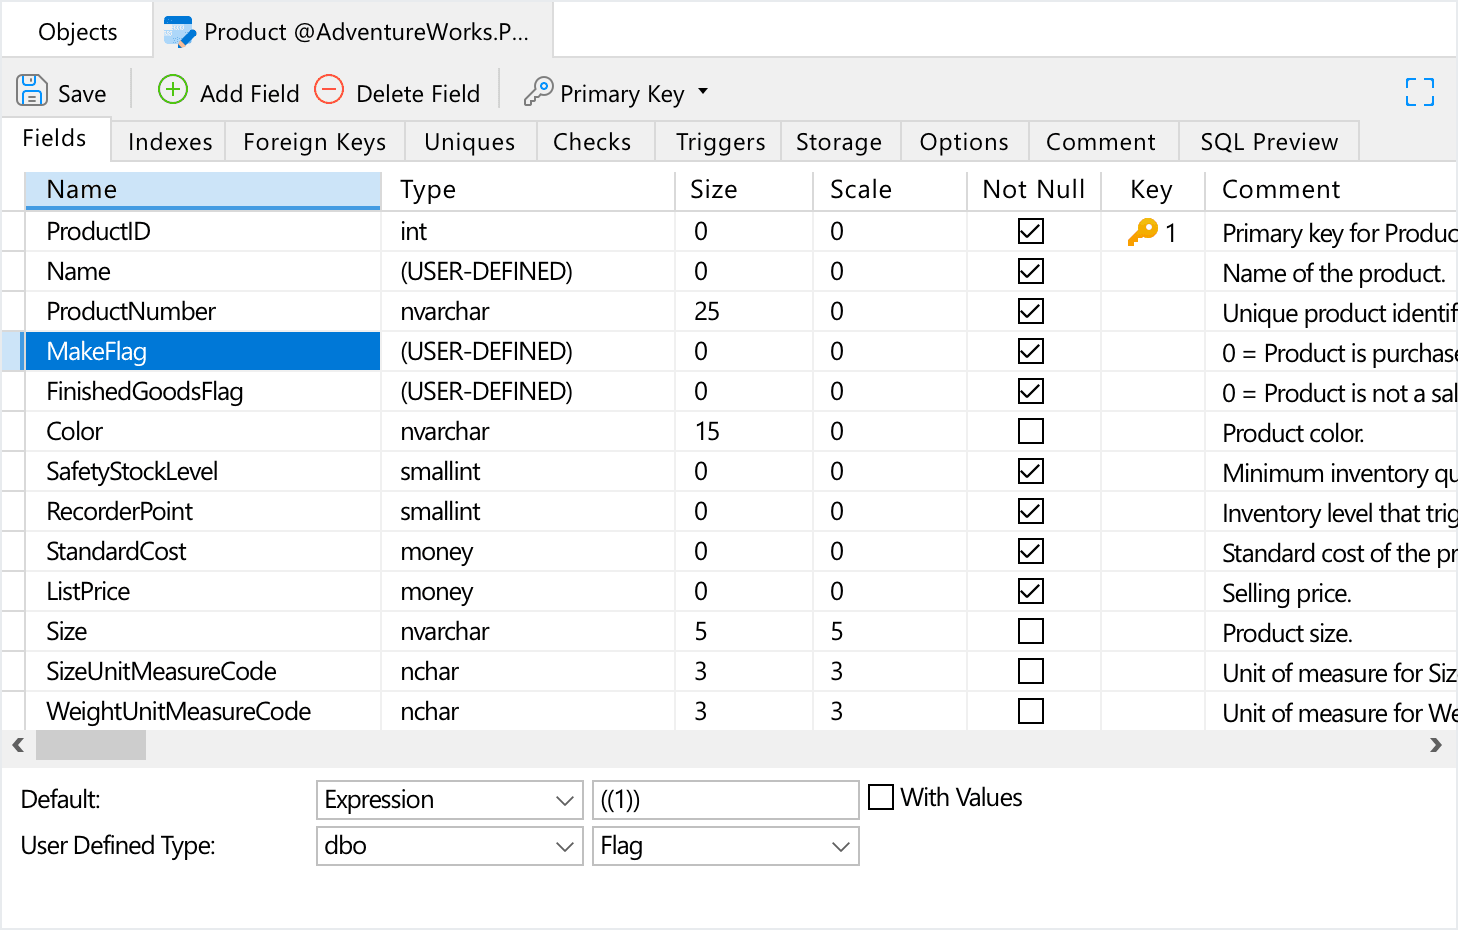Click the green Add Field plus icon

point(173,90)
